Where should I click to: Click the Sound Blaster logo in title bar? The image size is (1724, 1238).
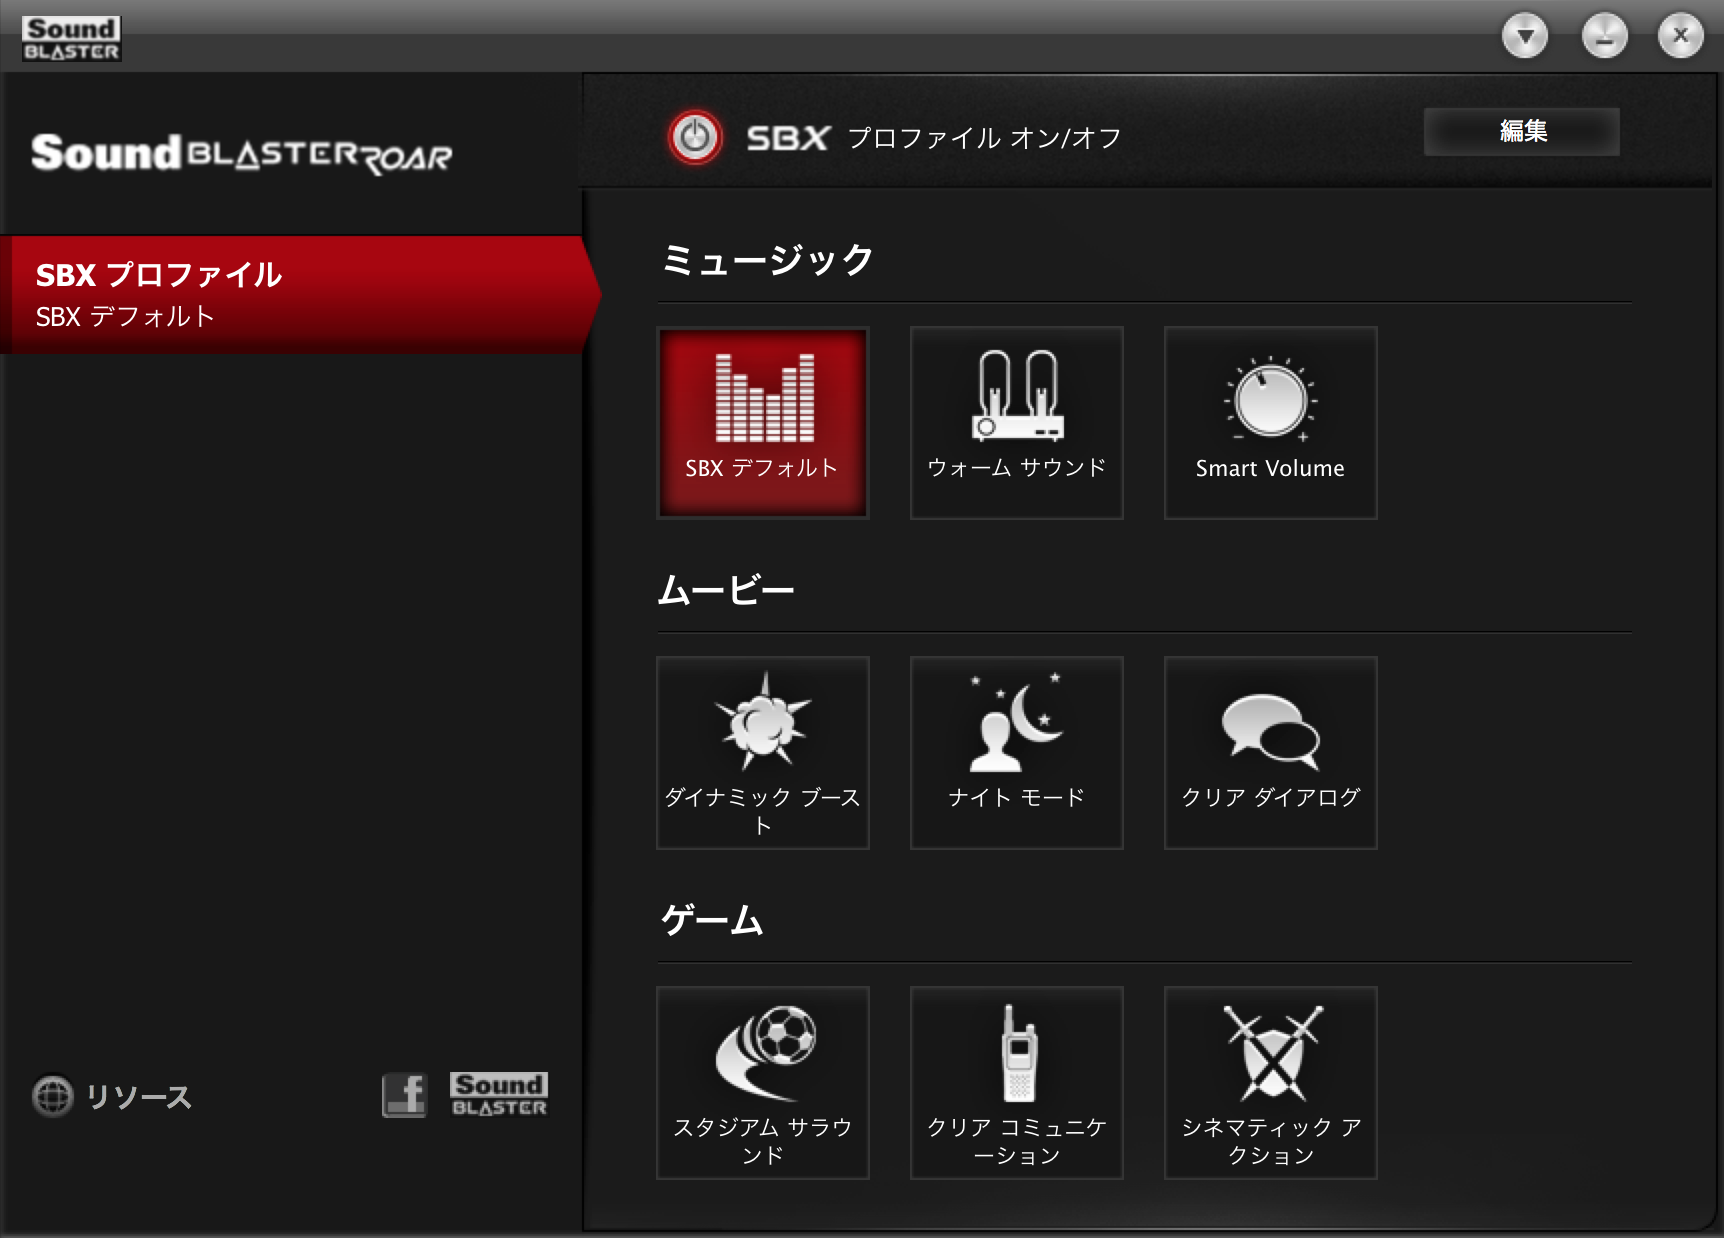71,38
